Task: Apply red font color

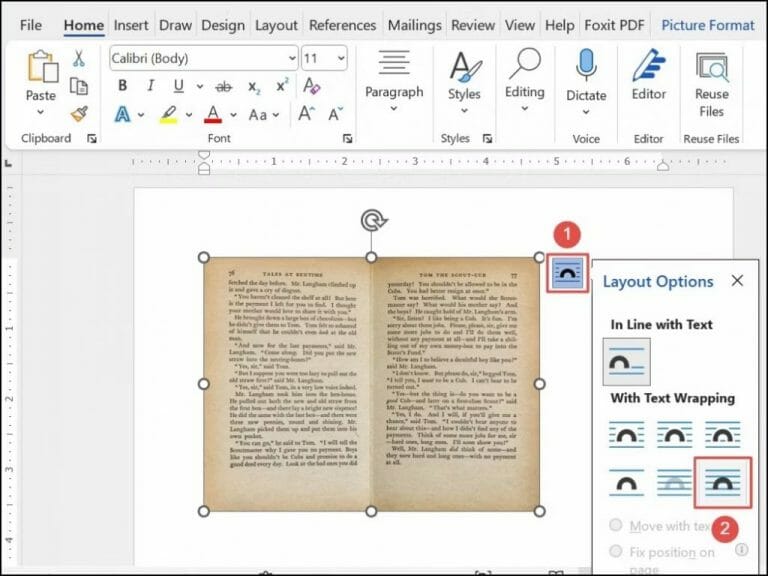Action: pos(213,115)
